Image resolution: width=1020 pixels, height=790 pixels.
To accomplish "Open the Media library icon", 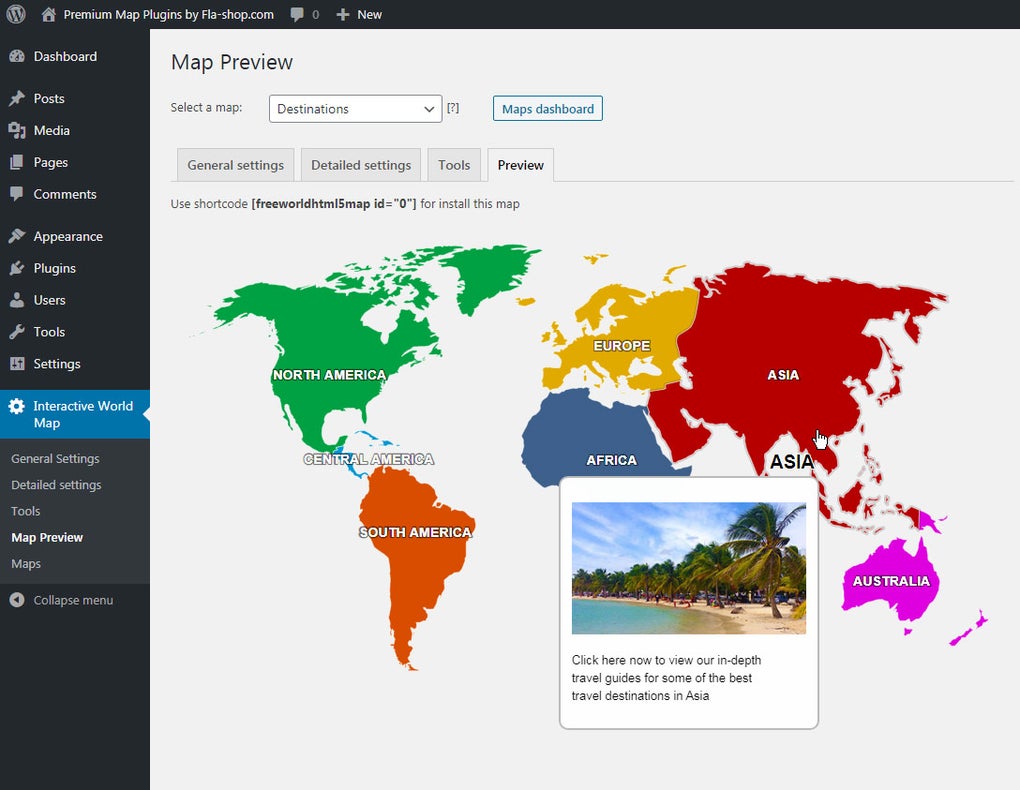I will pos(17,131).
